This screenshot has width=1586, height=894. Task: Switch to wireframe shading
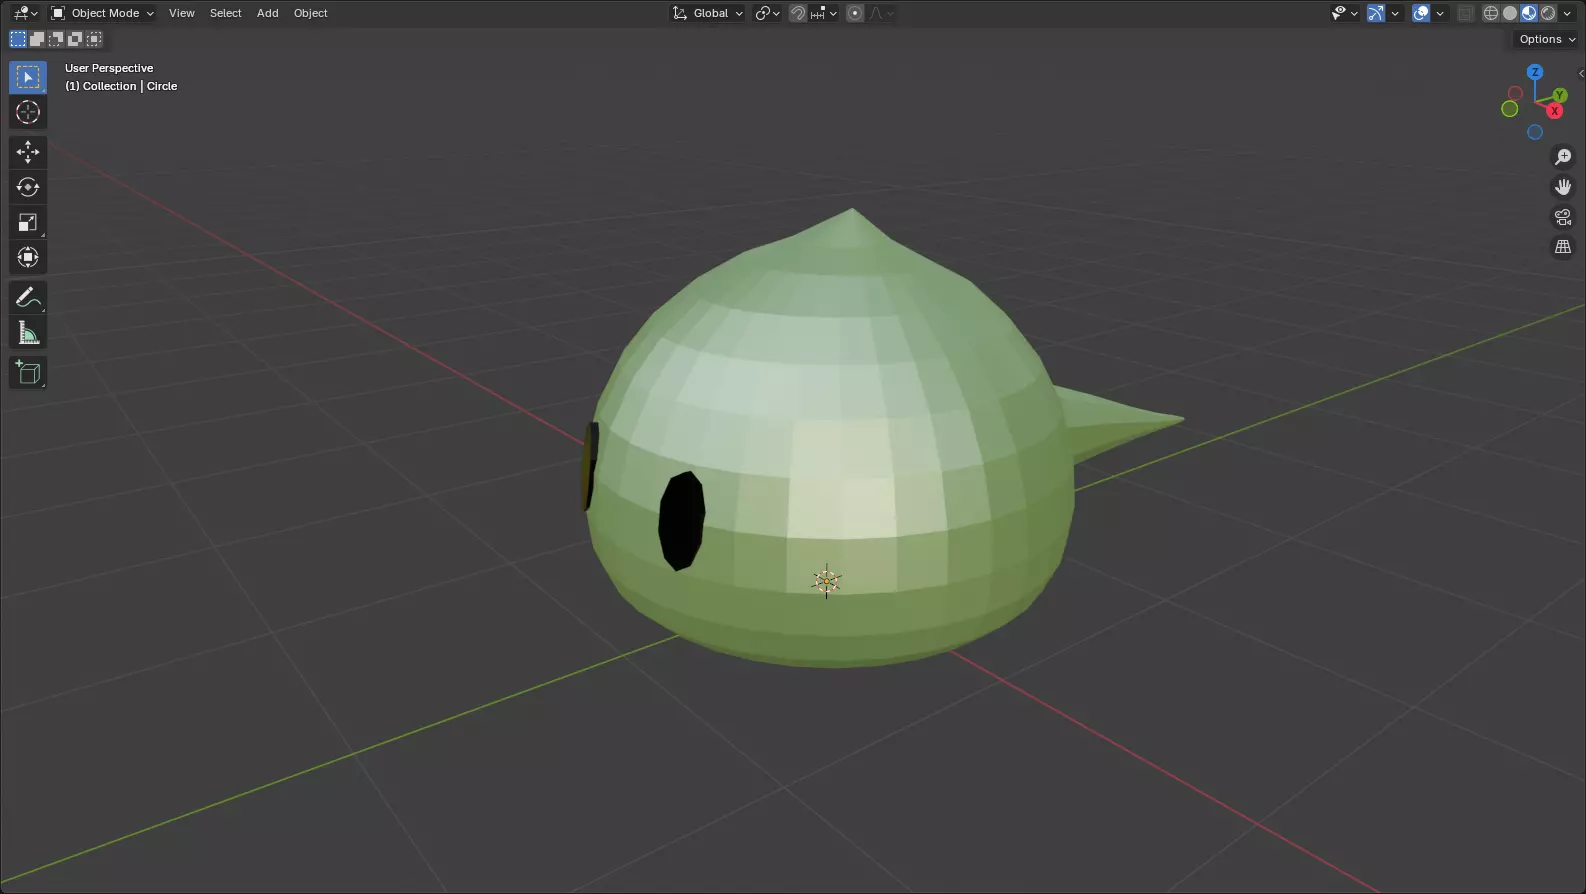1491,13
